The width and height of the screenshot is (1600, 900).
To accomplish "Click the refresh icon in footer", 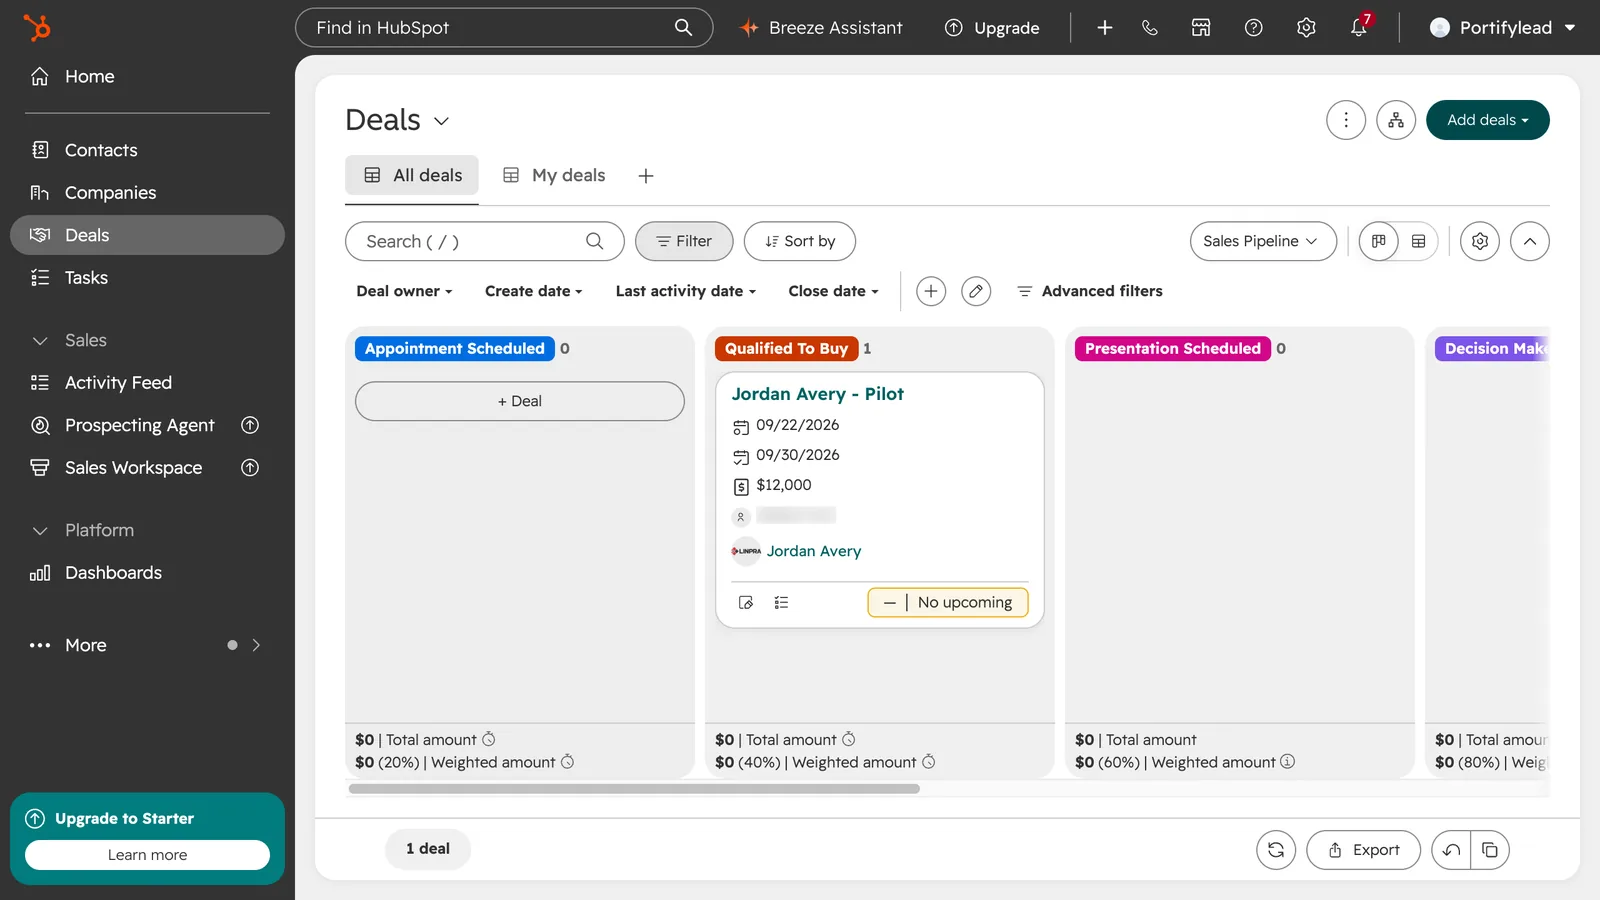I will coord(1276,850).
